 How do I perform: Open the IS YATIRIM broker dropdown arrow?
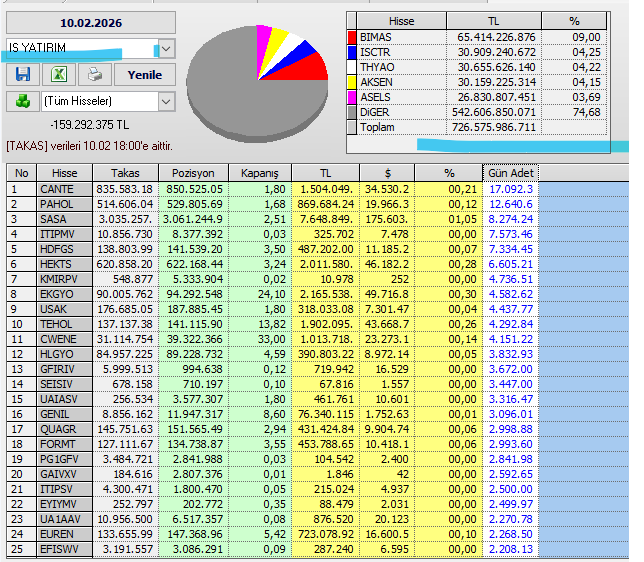point(166,48)
